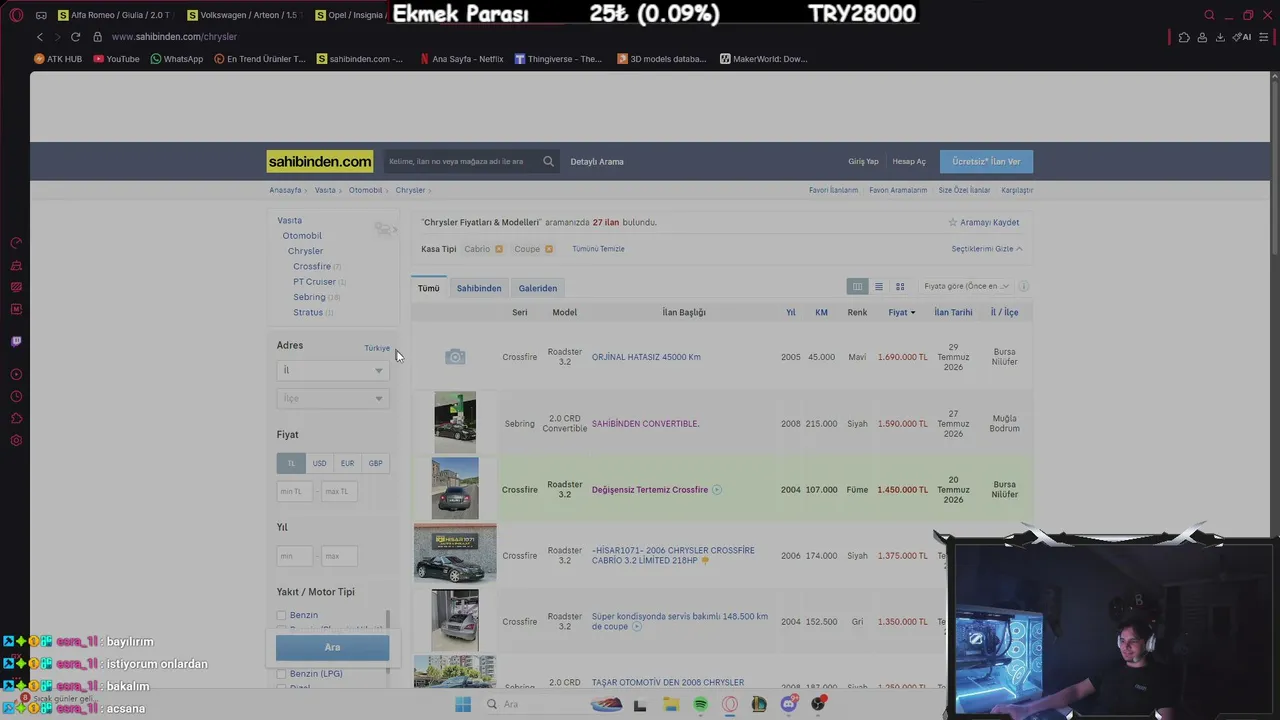Open the İlçe district dropdown

(332, 398)
